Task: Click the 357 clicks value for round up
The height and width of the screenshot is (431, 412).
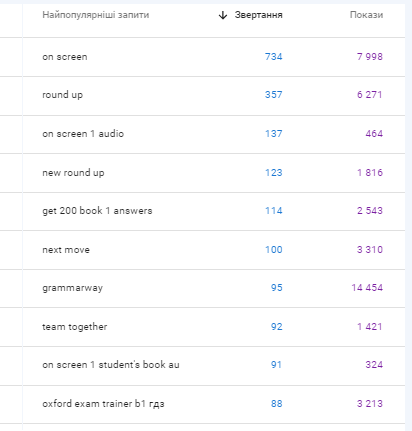Action: [x=274, y=95]
